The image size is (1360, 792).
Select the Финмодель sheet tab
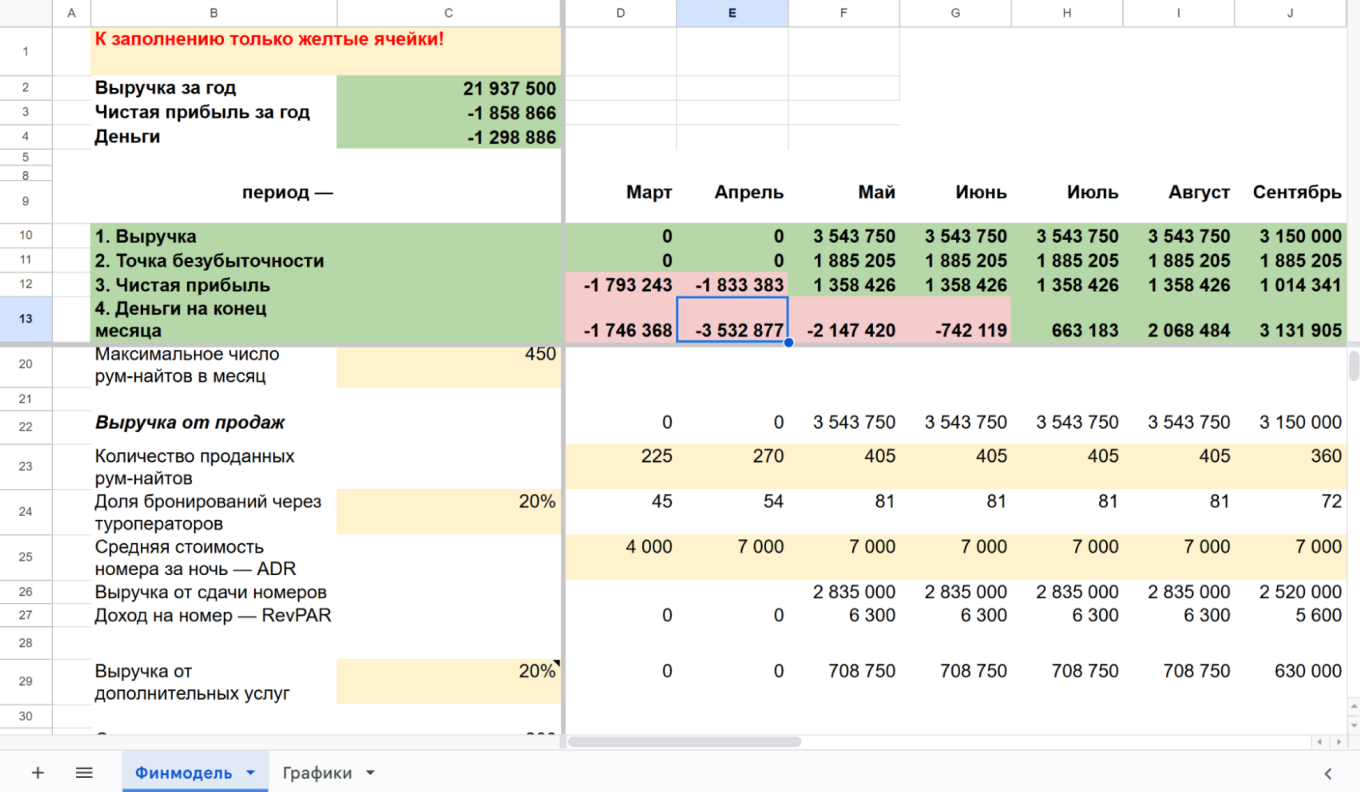[184, 773]
